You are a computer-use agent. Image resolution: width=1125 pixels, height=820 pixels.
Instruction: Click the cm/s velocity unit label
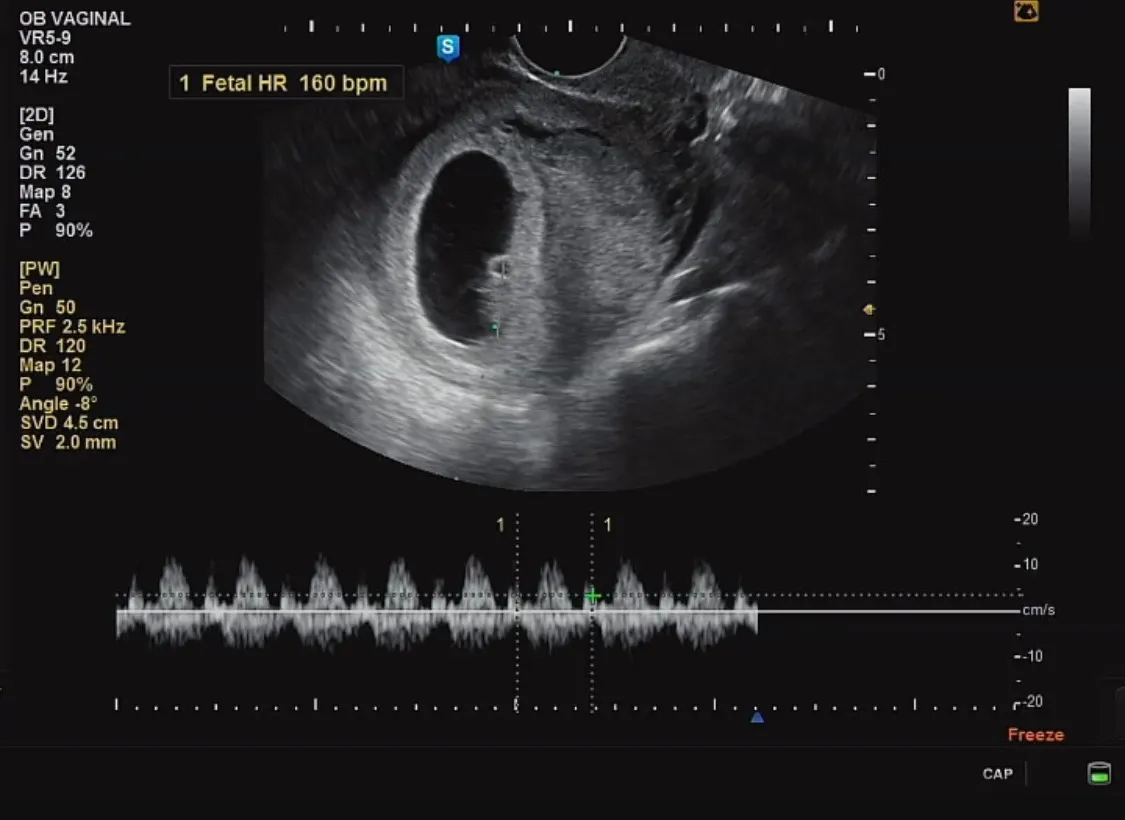[1038, 610]
